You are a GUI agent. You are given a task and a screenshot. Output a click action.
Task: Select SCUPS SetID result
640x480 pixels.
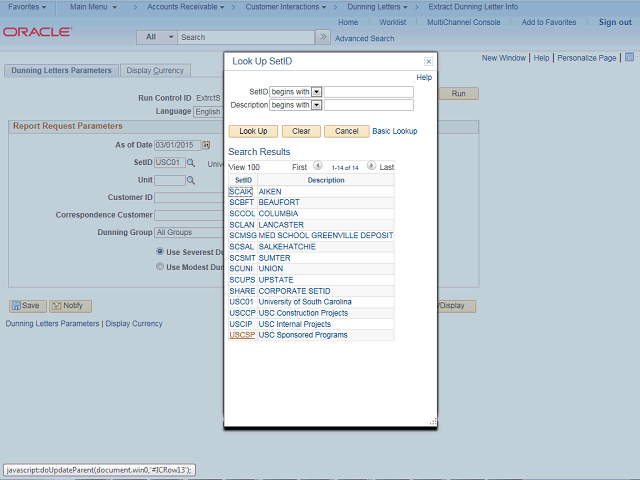click(242, 280)
